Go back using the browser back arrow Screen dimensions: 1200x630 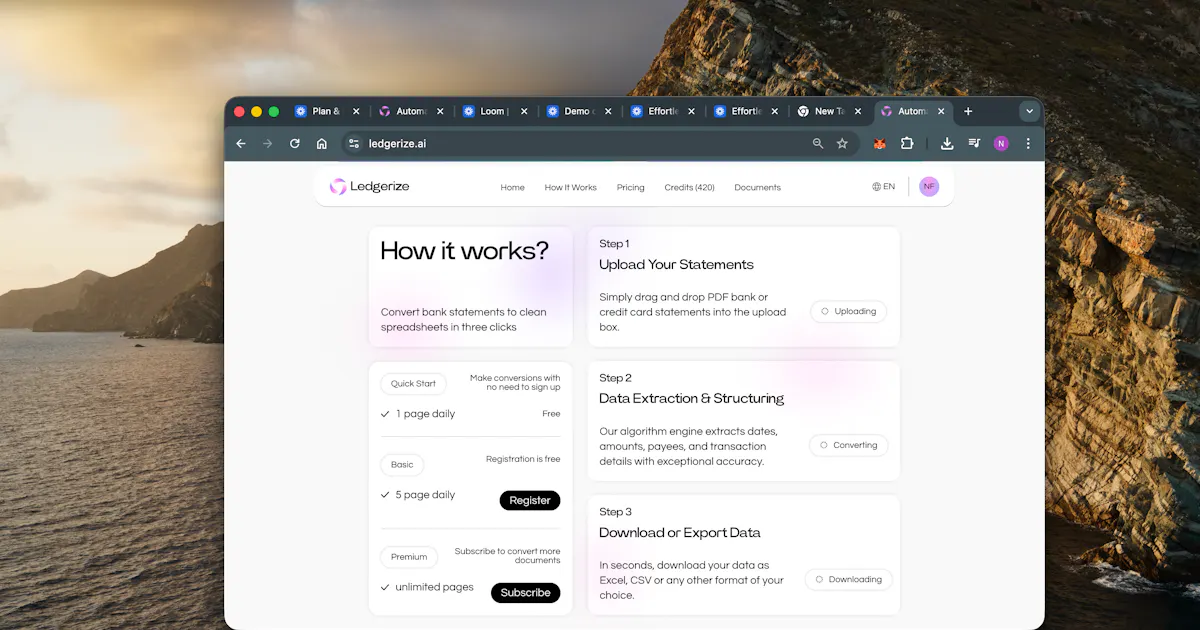click(x=241, y=144)
